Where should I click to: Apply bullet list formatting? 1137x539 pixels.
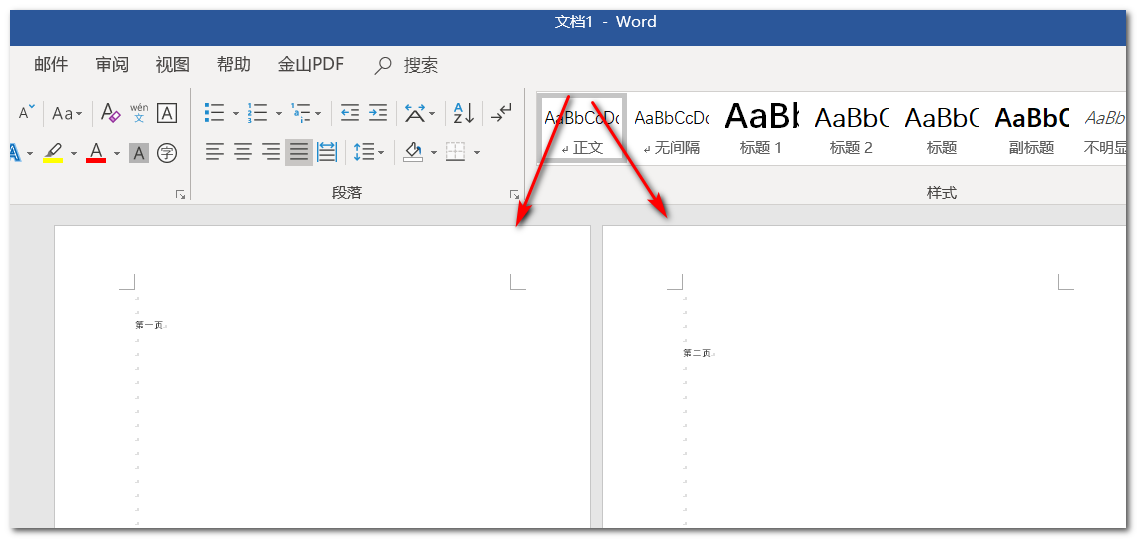coord(215,113)
